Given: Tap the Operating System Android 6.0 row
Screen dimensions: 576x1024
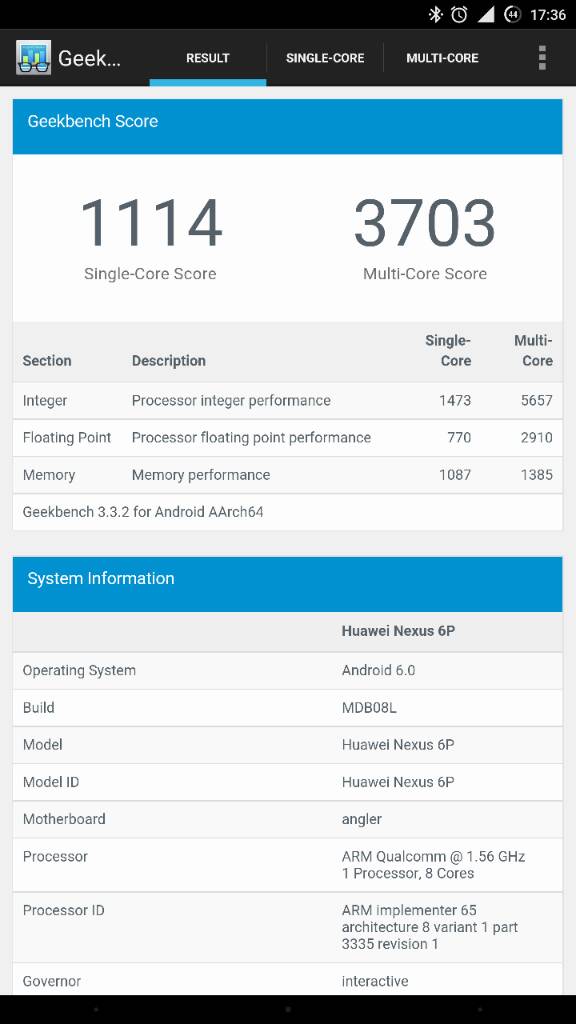Looking at the screenshot, I should click(287, 671).
